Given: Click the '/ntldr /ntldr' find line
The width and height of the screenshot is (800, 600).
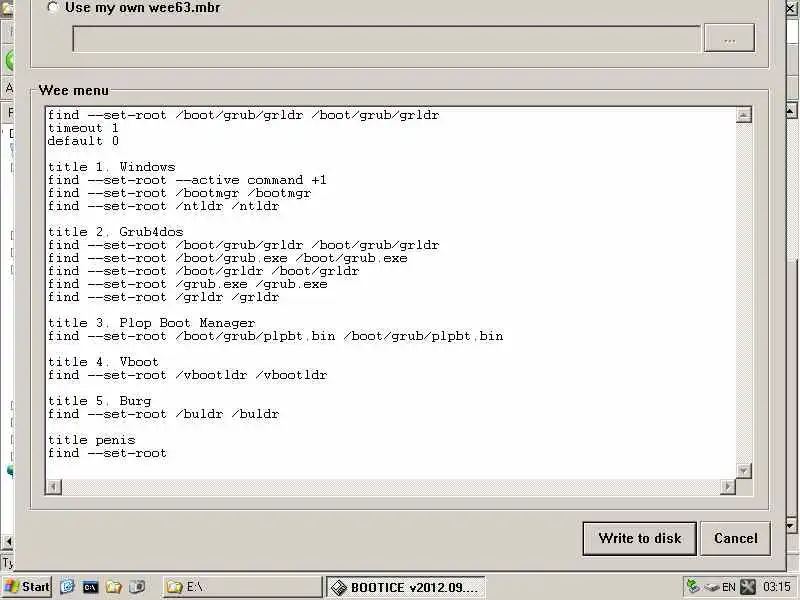Looking at the screenshot, I should [163, 206].
